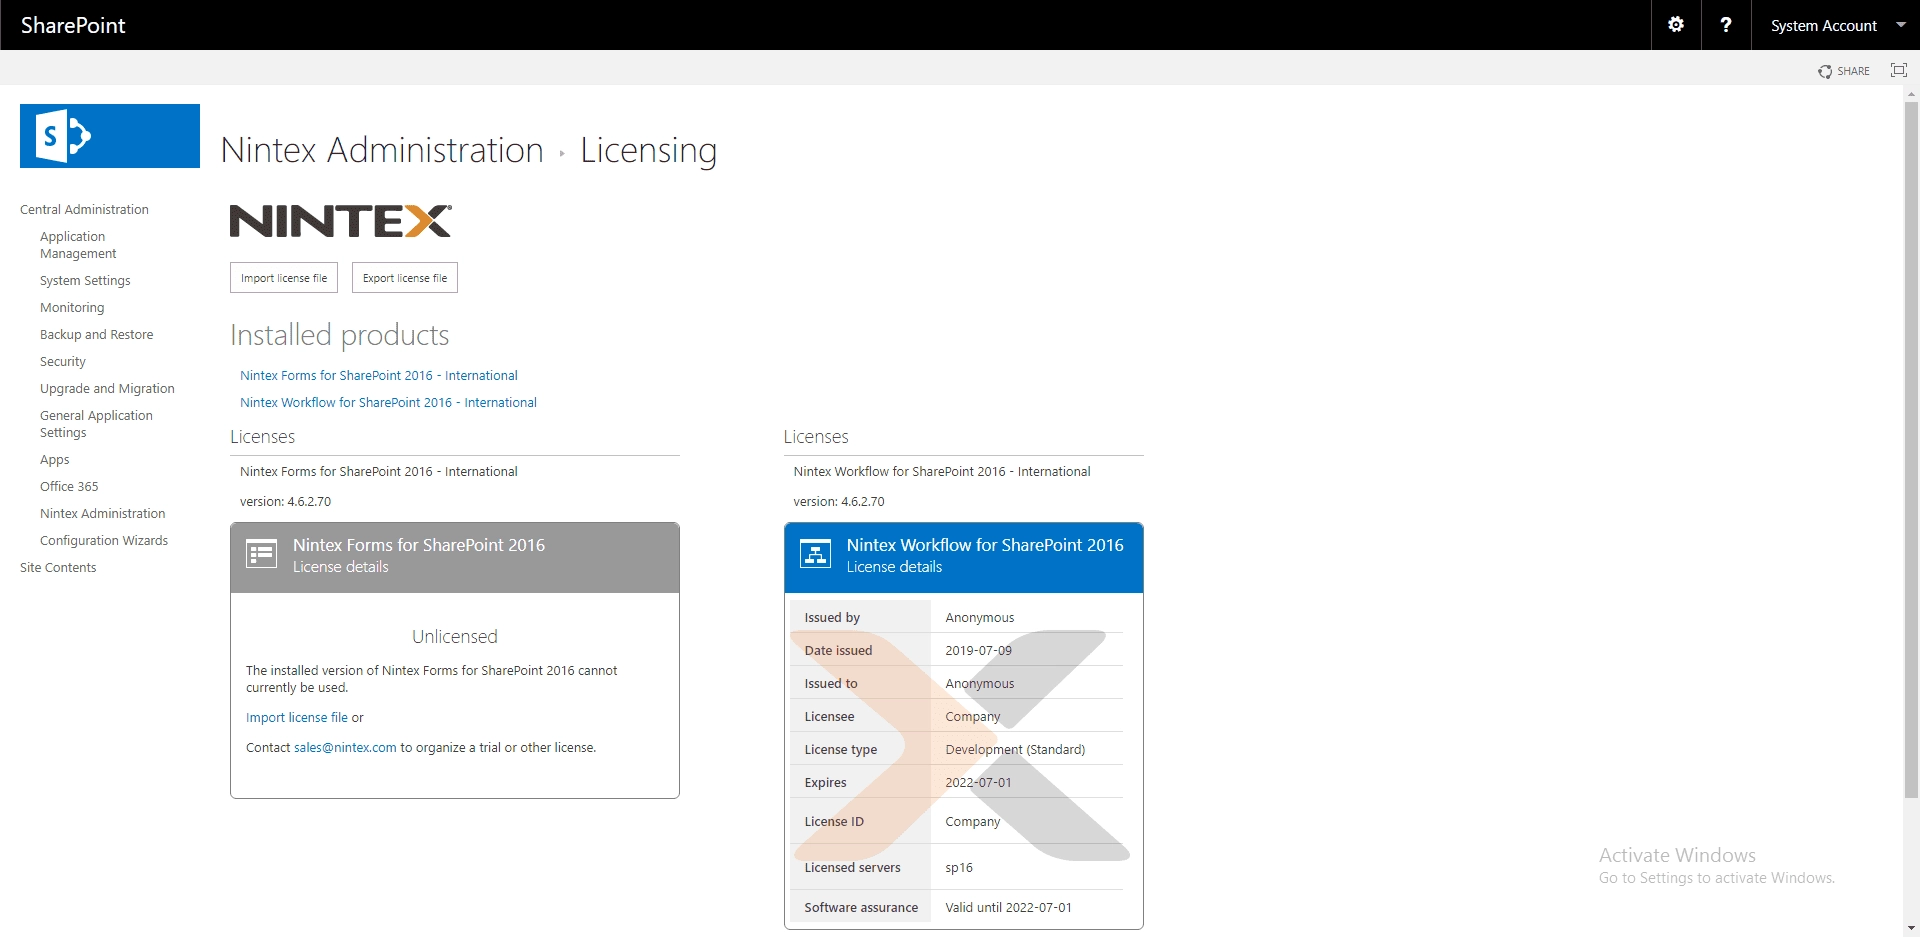Image resolution: width=1920 pixels, height=937 pixels.
Task: Click the 'Issued by' row label
Action: (x=832, y=617)
